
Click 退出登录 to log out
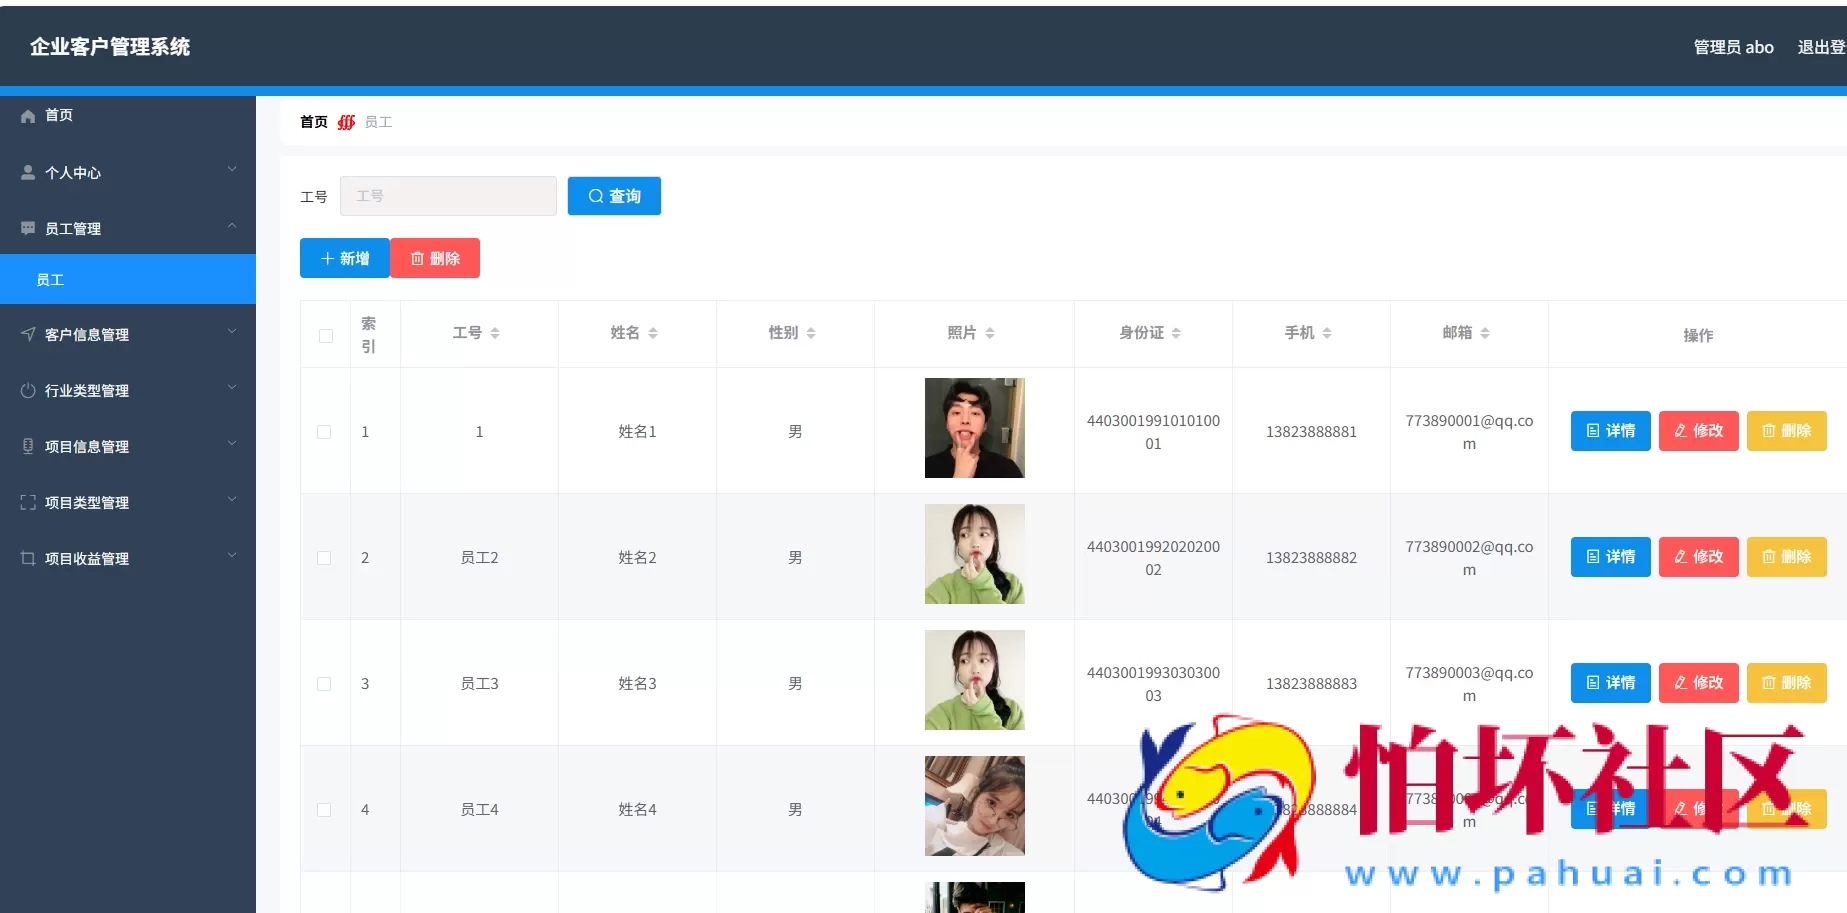[x=1824, y=46]
